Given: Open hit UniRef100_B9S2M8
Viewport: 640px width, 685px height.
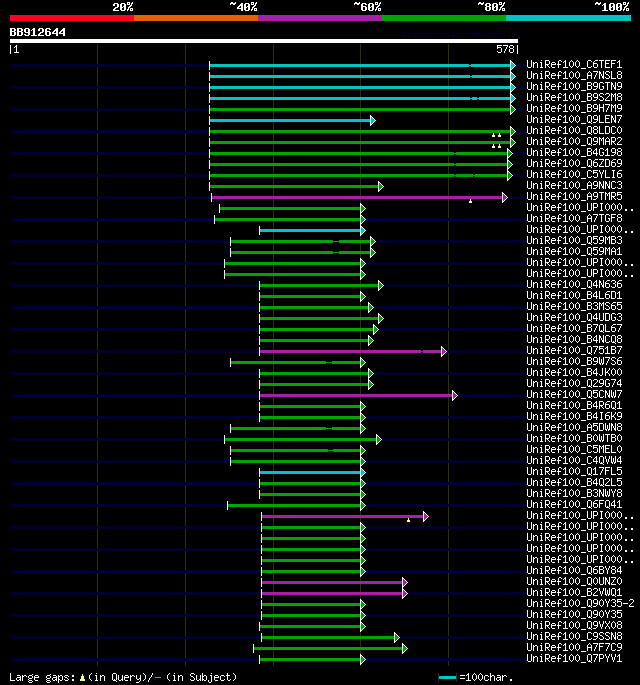Looking at the screenshot, I should 574,97.
